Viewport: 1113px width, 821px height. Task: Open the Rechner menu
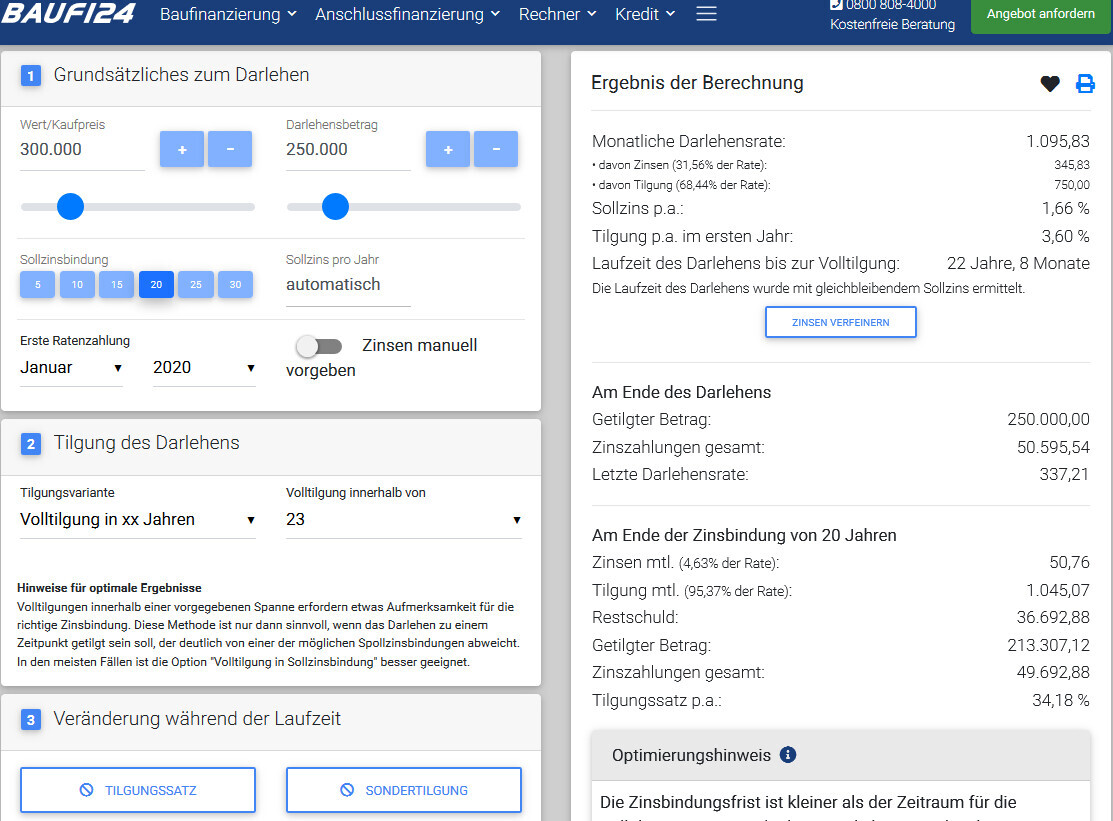pyautogui.click(x=557, y=14)
